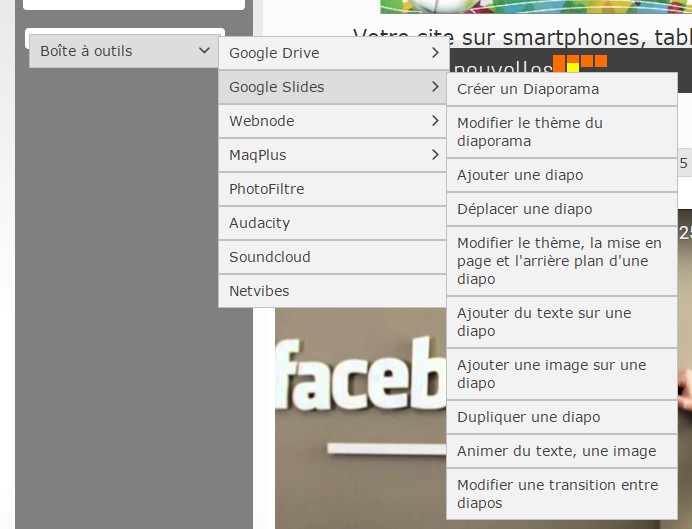Select Ajouter une image sur une diapo
Image resolution: width=692 pixels, height=529 pixels.
tap(562, 374)
